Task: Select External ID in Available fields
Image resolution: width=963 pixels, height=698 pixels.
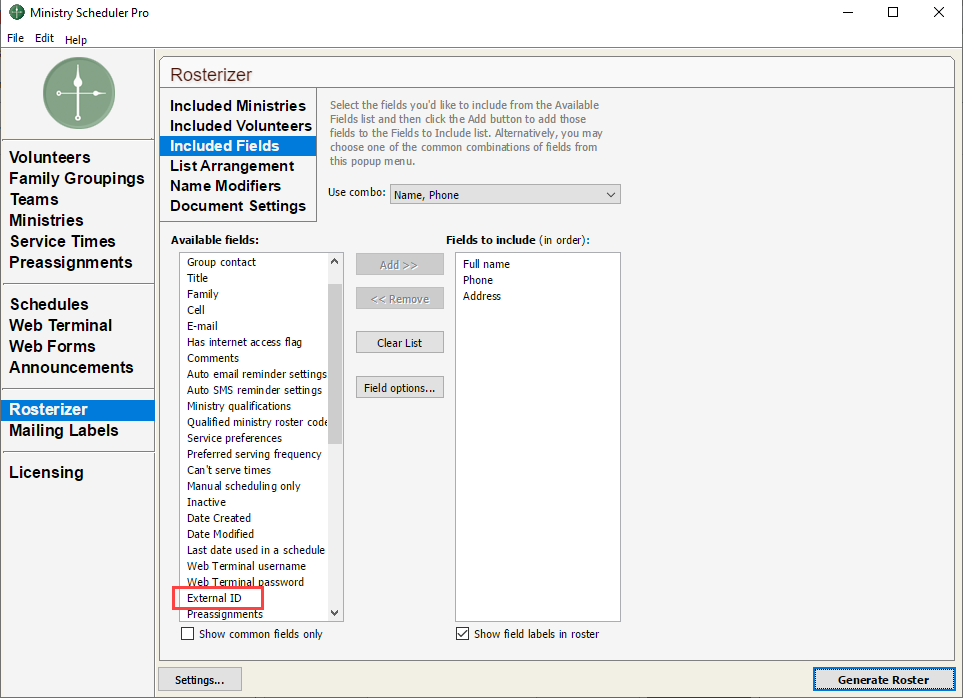Action: click(215, 598)
